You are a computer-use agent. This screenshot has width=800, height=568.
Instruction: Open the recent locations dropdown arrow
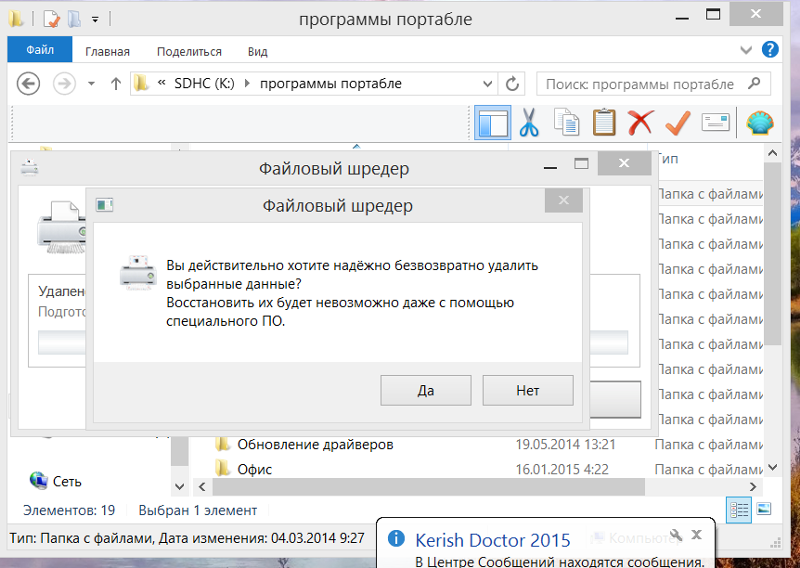pos(91,84)
